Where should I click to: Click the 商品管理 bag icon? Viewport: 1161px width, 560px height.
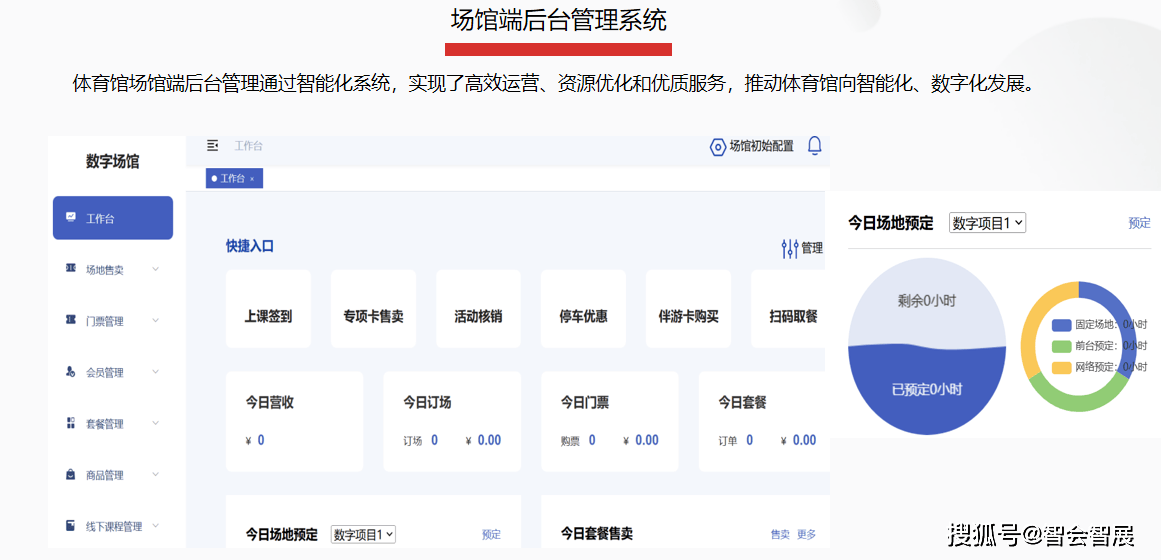coord(70,475)
